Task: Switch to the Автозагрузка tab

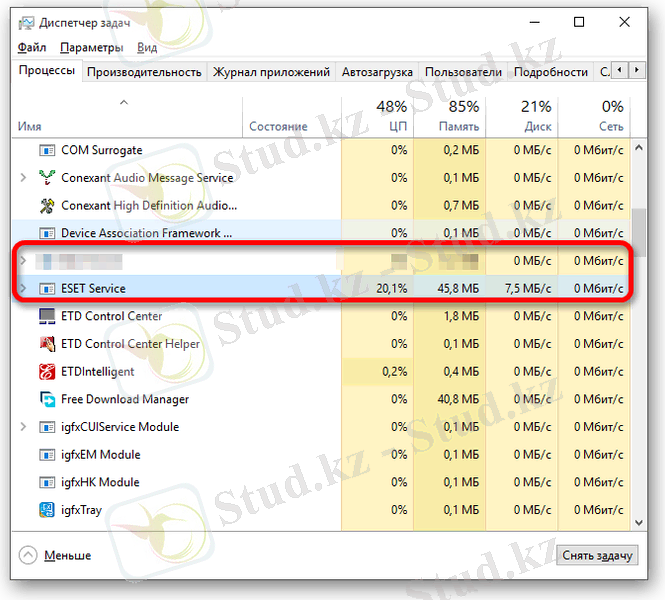Action: 377,72
